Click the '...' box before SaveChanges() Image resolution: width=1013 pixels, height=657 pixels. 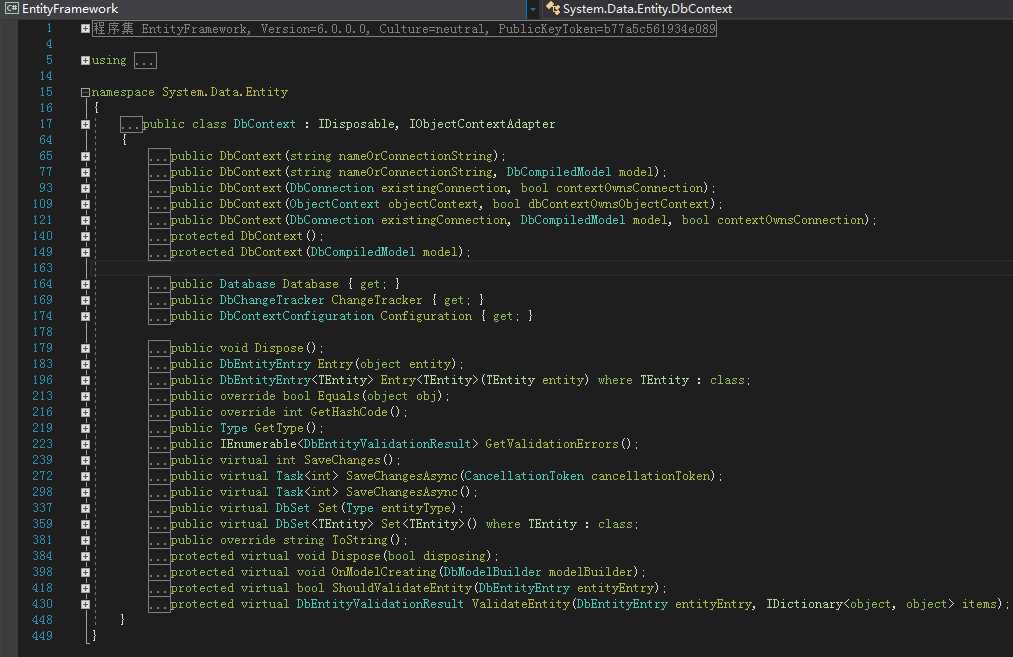tap(159, 460)
